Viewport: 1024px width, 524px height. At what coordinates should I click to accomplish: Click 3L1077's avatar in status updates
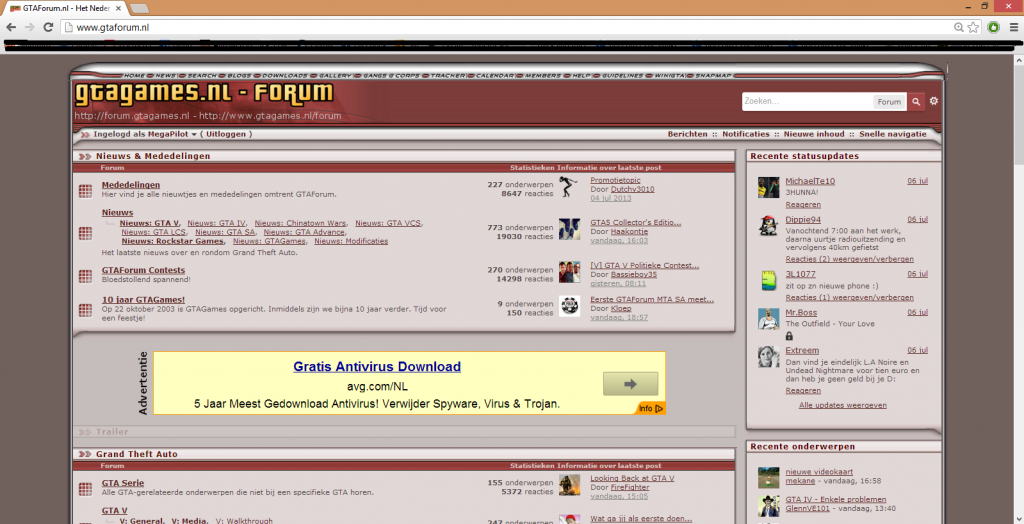[x=769, y=280]
